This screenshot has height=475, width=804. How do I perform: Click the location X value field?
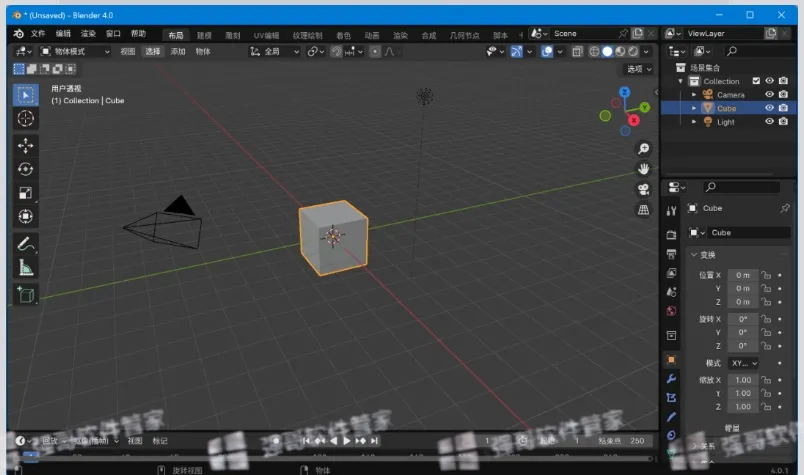click(743, 275)
